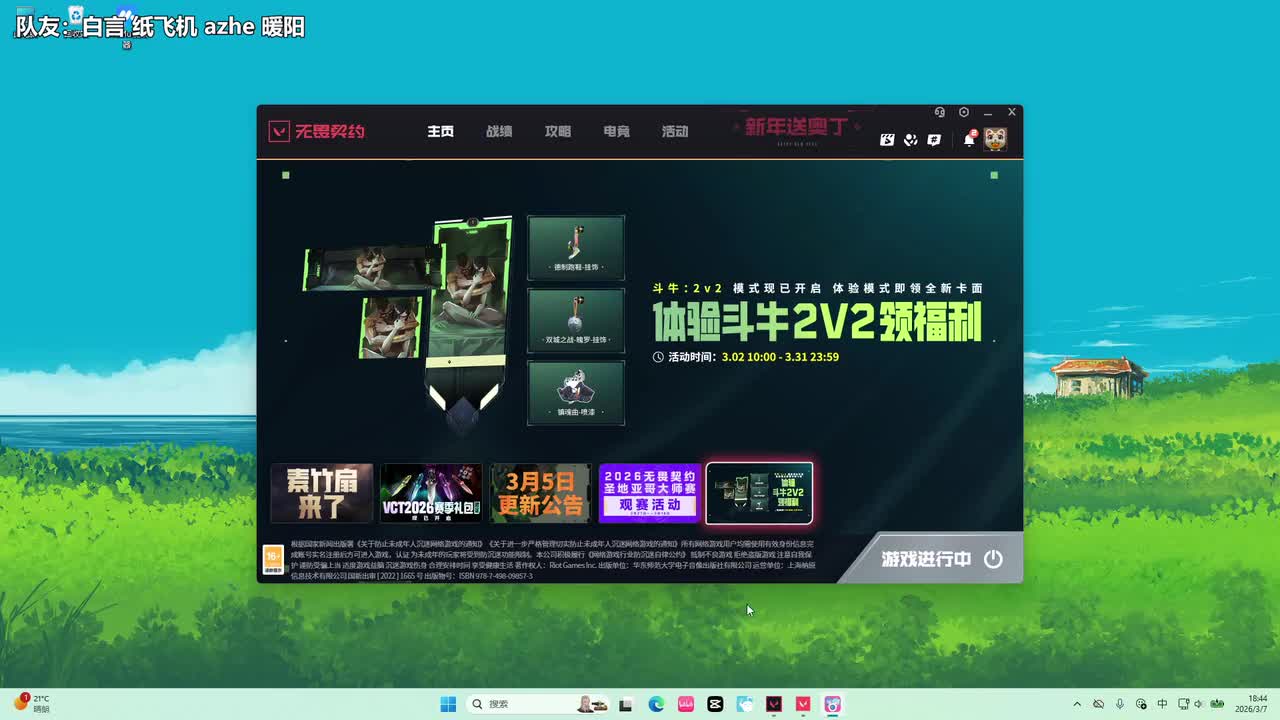Image resolution: width=1280 pixels, height=720 pixels.
Task: Open the dark Valorant taskbar icon
Action: [x=774, y=704]
